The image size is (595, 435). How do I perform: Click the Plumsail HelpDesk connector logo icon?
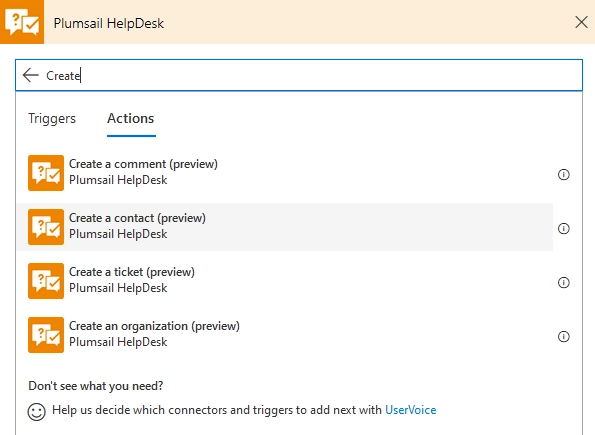click(x=22, y=22)
